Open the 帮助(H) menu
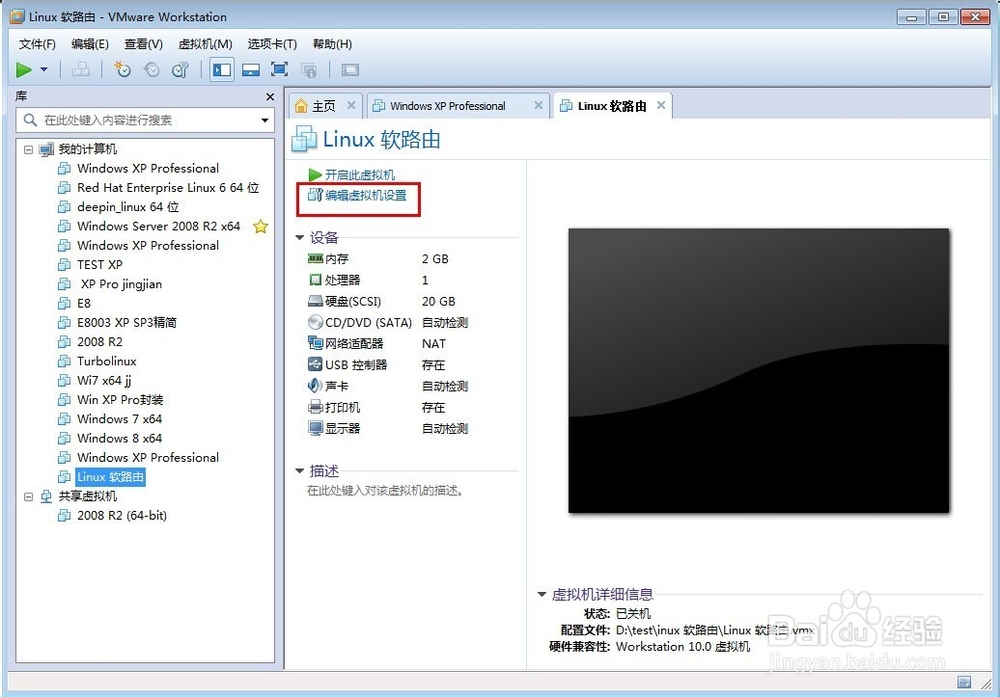The height and width of the screenshot is (697, 1000). click(x=332, y=44)
